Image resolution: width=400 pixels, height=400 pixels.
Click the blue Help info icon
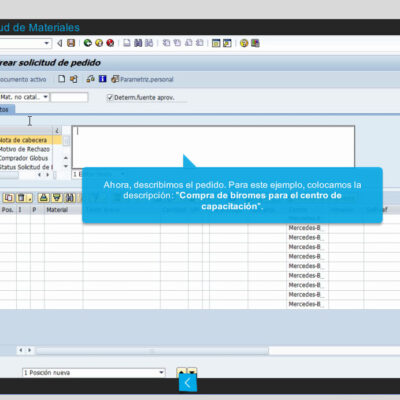click(x=103, y=79)
